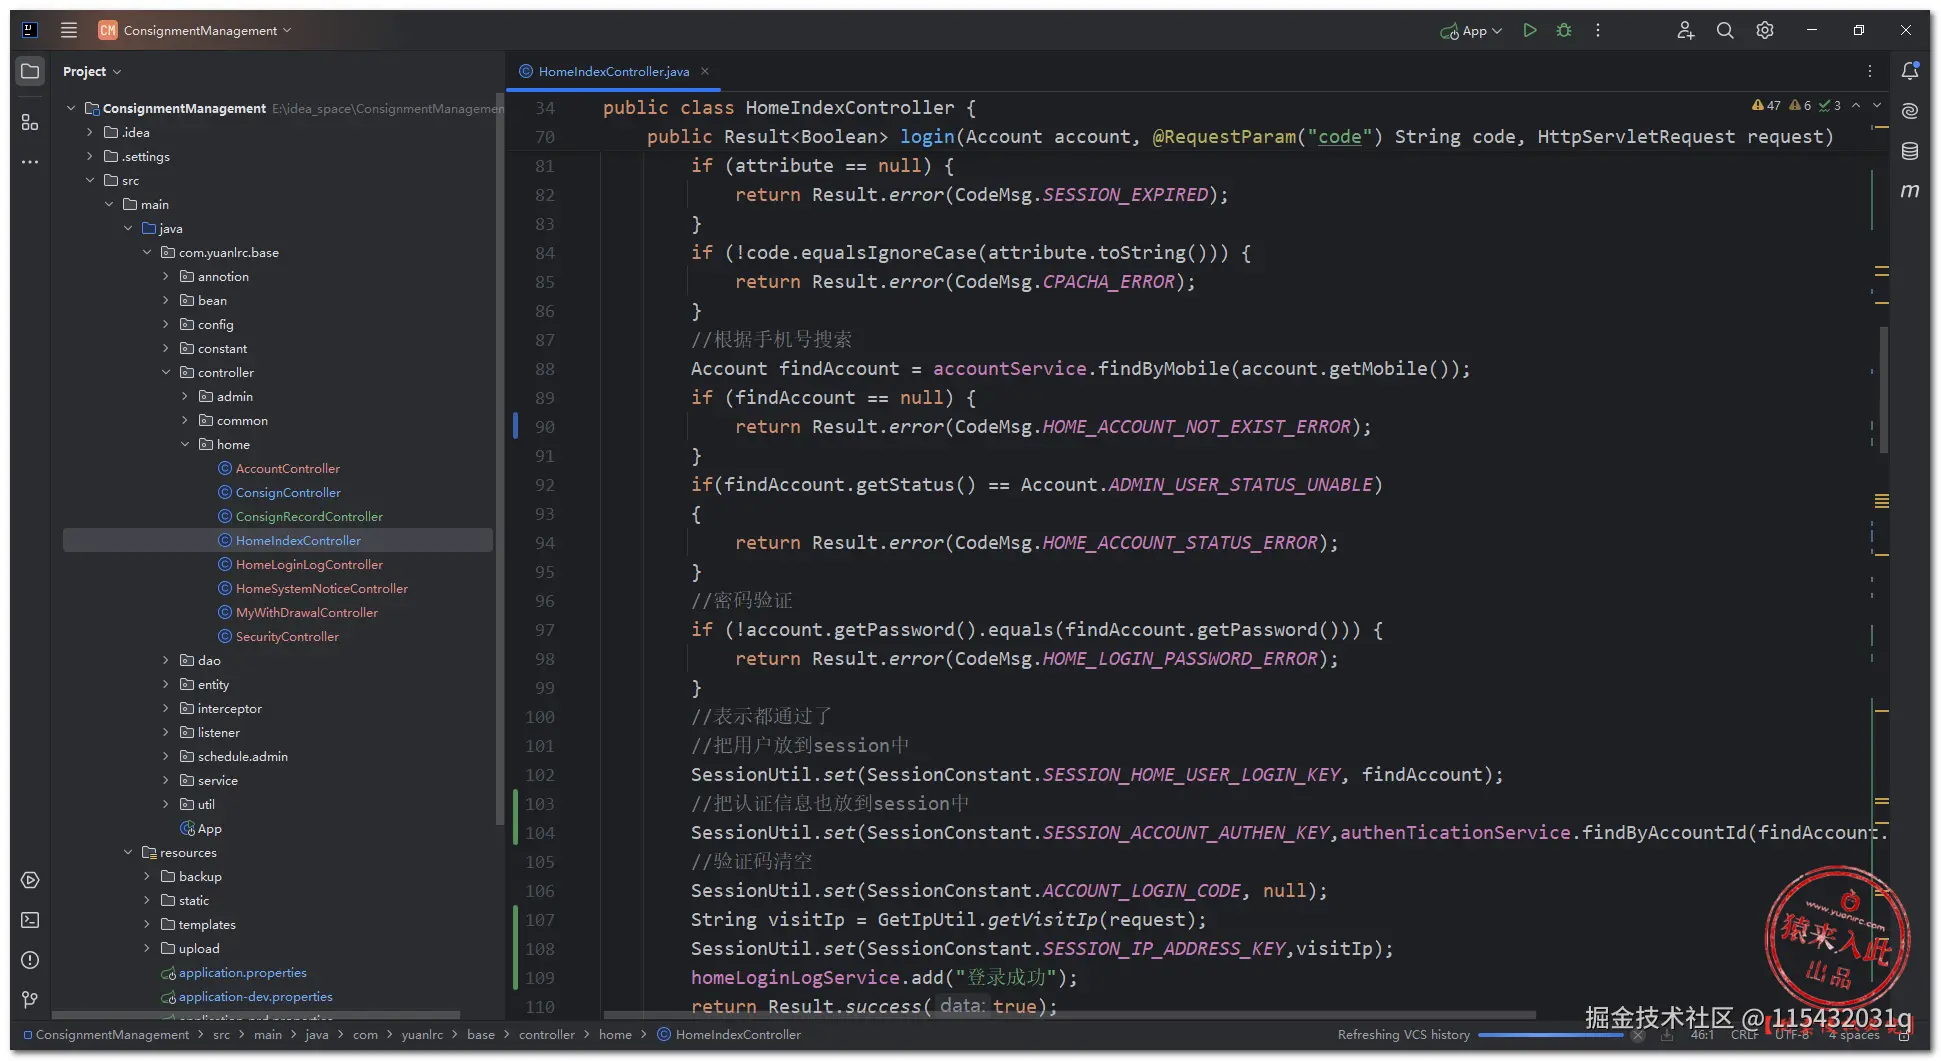Click the editor horizontal scrollbar
Image resolution: width=1941 pixels, height=1061 pixels.
point(1069,1014)
